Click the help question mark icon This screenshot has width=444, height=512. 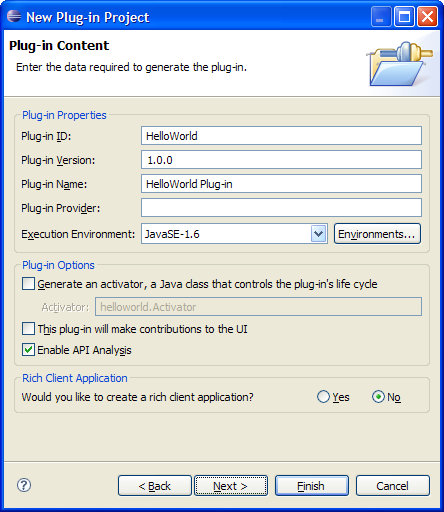[24, 485]
